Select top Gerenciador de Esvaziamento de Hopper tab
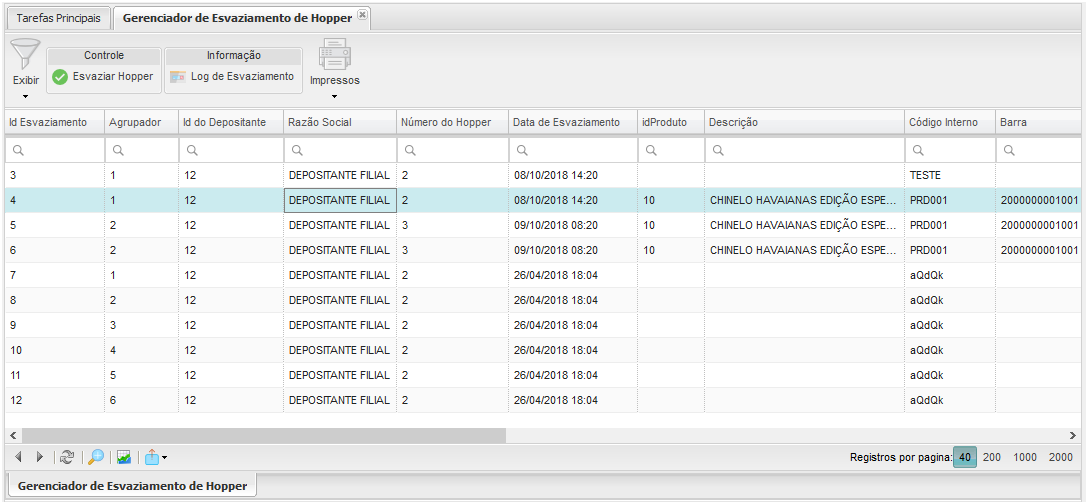The width and height of the screenshot is (1086, 502). [x=237, y=18]
